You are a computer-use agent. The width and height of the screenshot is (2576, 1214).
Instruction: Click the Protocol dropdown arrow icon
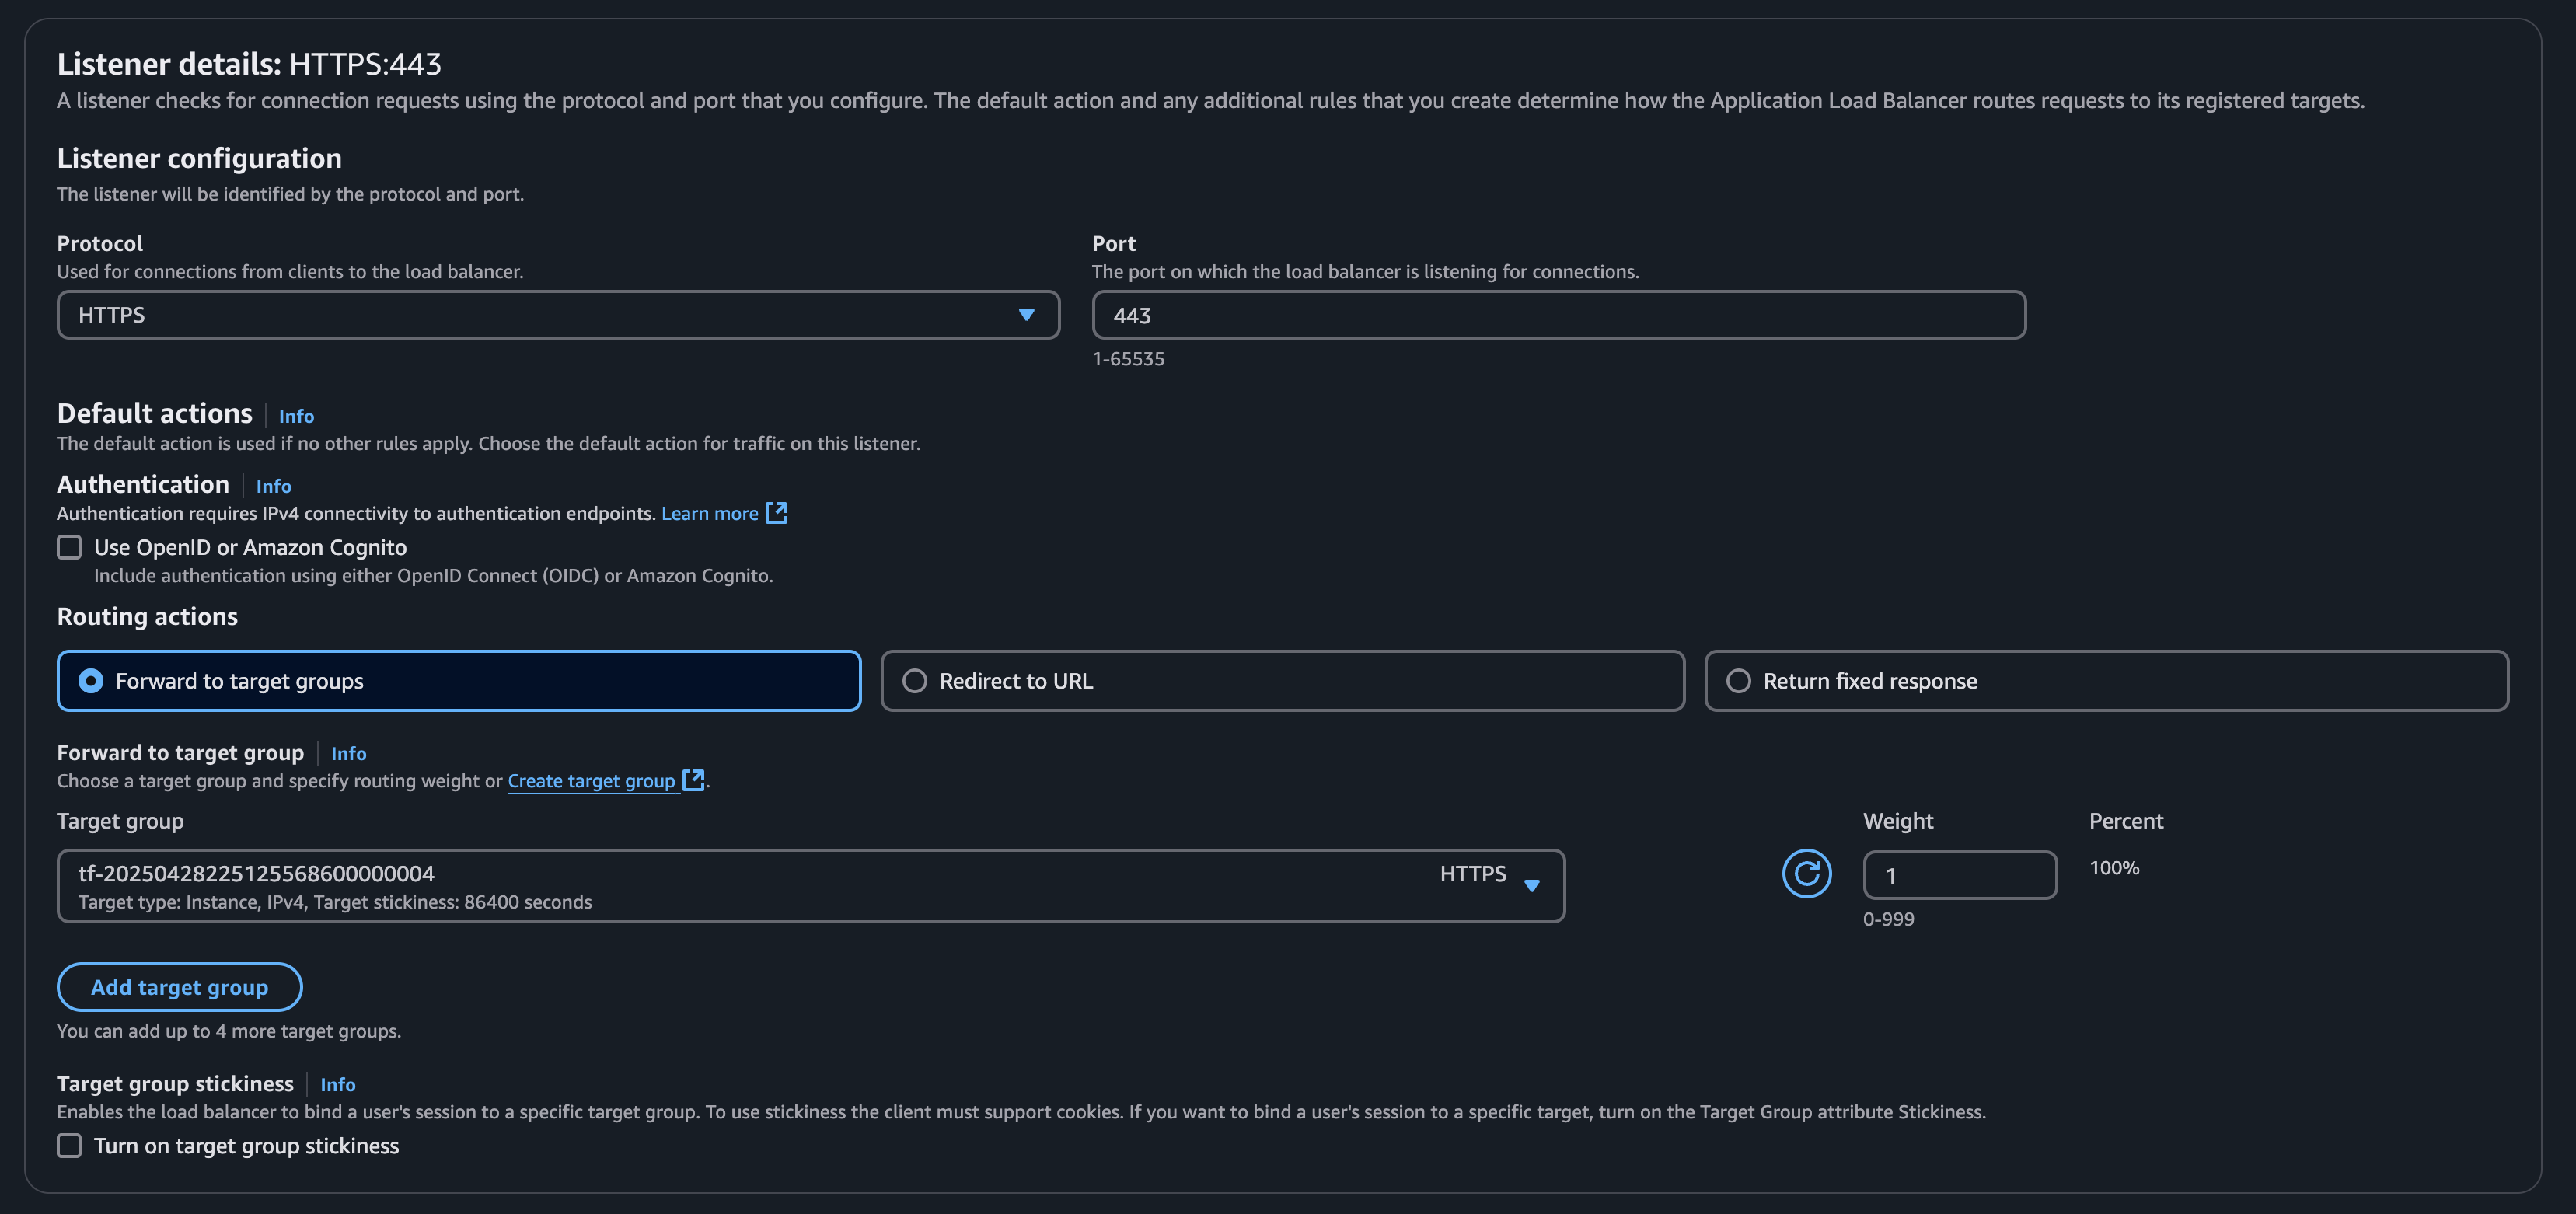click(x=1026, y=315)
